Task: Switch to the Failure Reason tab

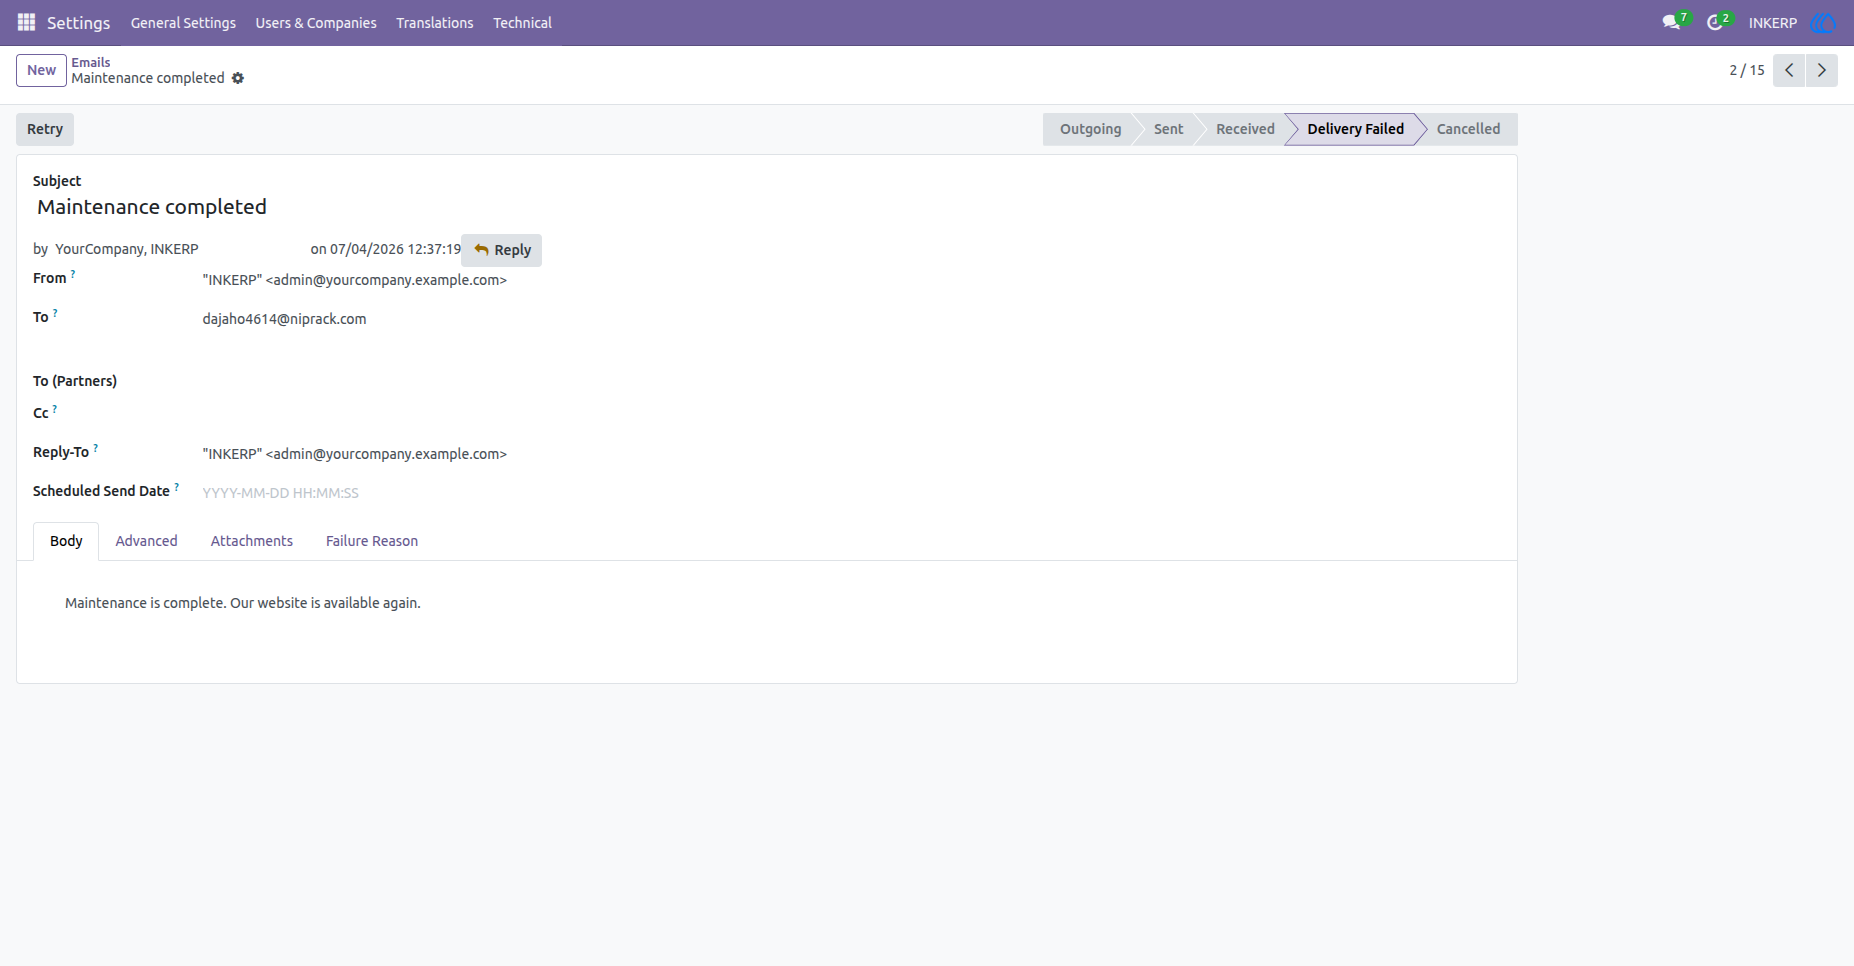Action: pyautogui.click(x=372, y=541)
